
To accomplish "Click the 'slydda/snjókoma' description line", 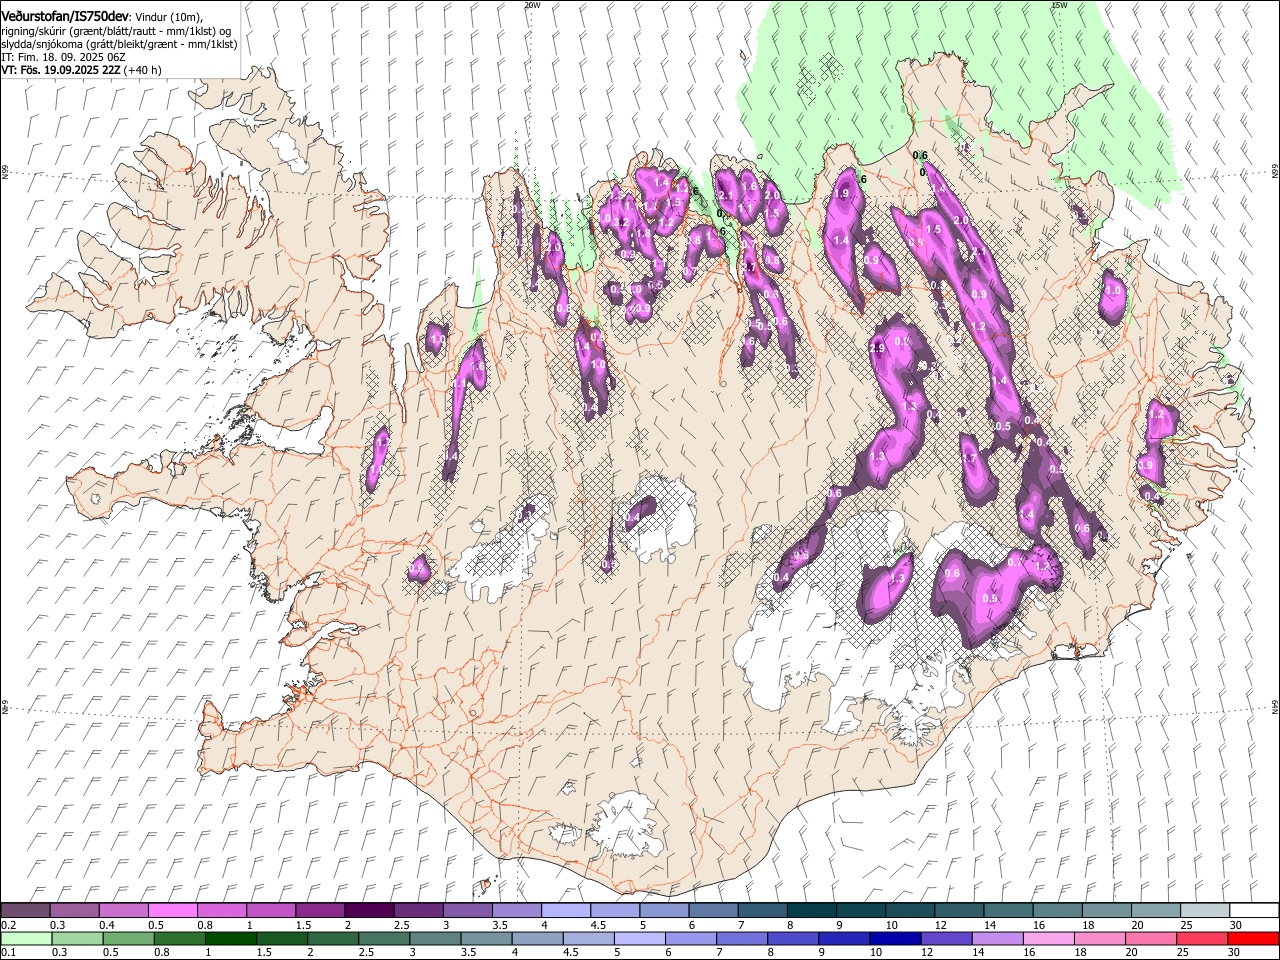I will 119,44.
